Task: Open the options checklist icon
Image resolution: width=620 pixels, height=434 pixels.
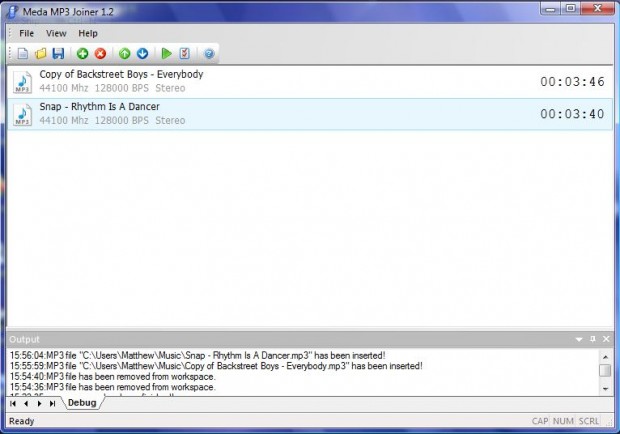Action: click(x=185, y=53)
